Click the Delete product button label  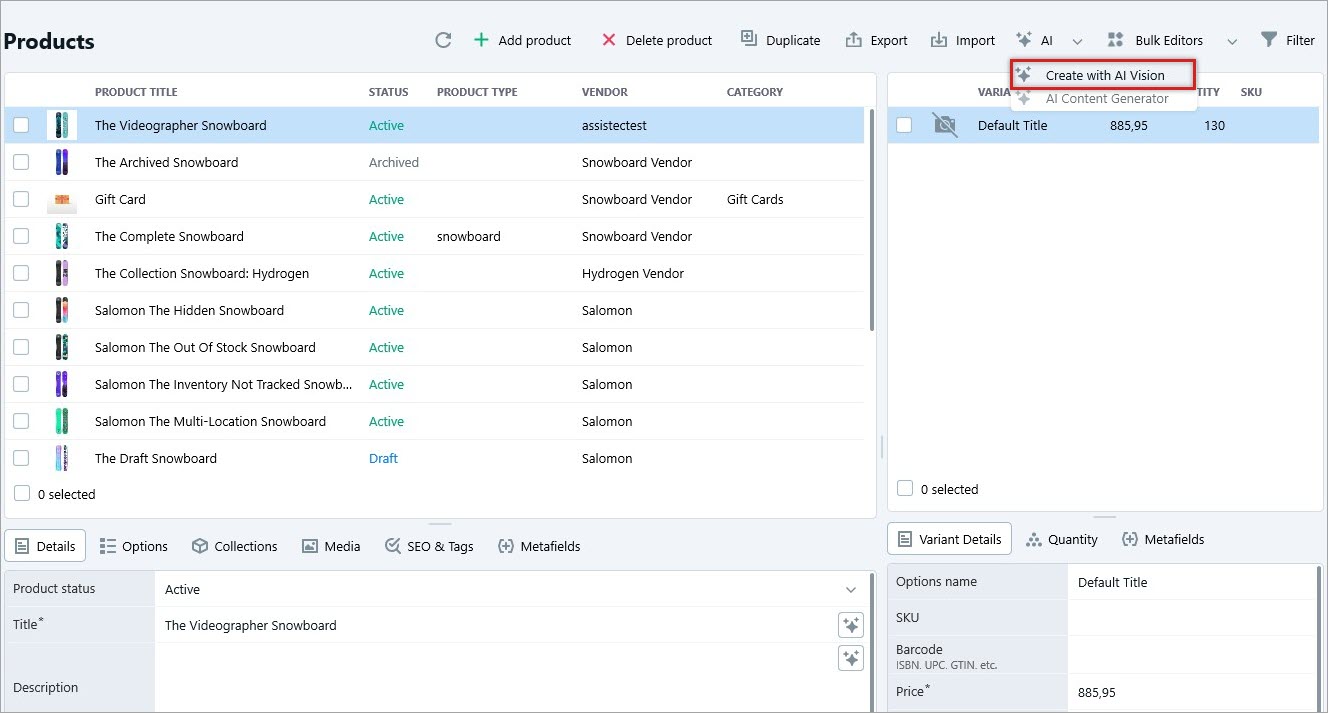669,41
